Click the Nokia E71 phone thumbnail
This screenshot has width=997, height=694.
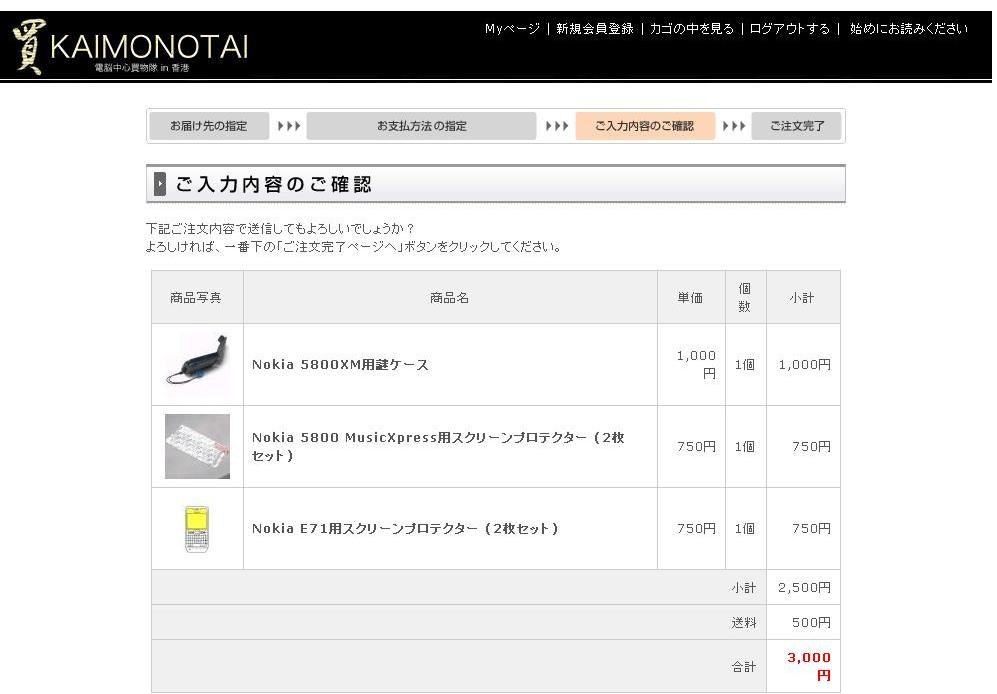point(197,529)
